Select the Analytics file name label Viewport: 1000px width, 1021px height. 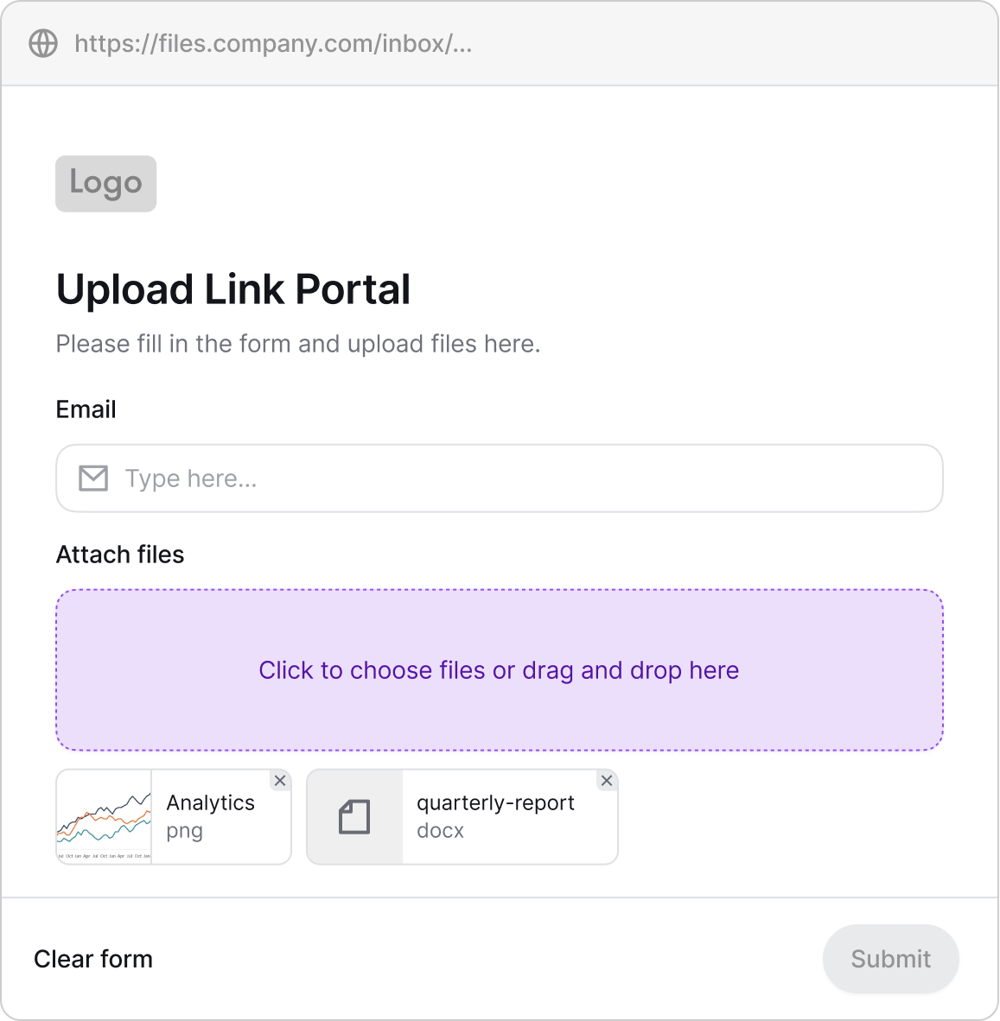point(210,802)
